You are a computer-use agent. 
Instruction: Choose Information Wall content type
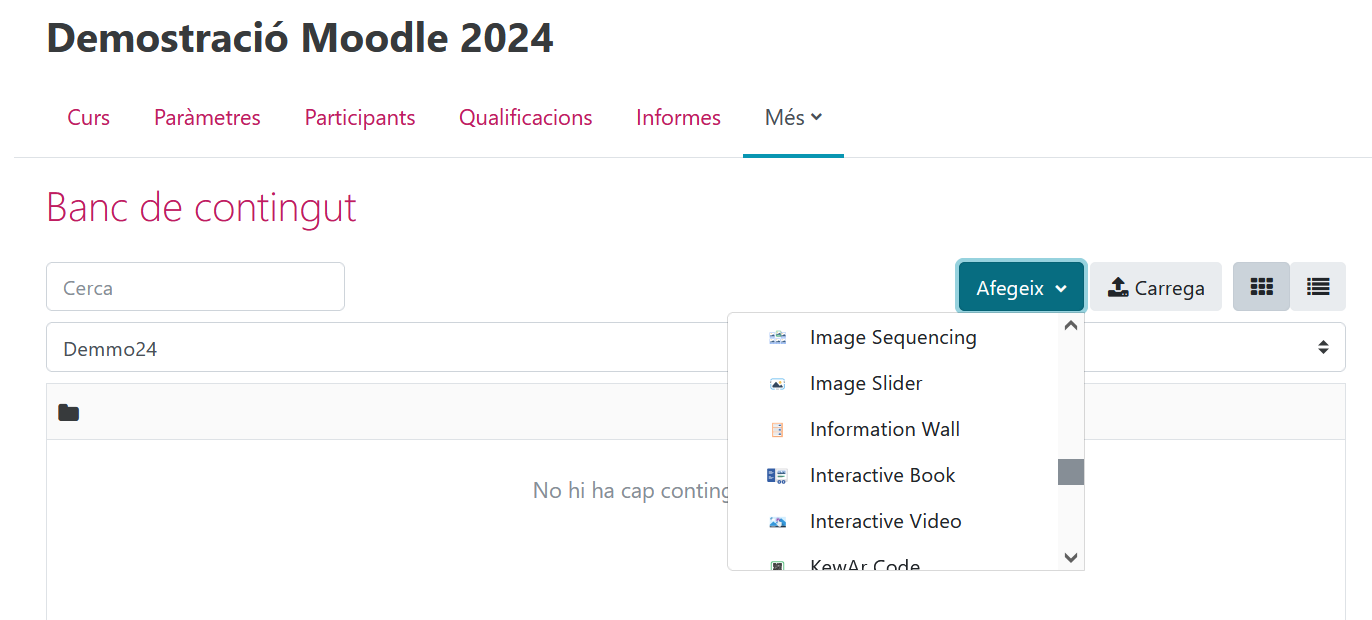coord(884,430)
